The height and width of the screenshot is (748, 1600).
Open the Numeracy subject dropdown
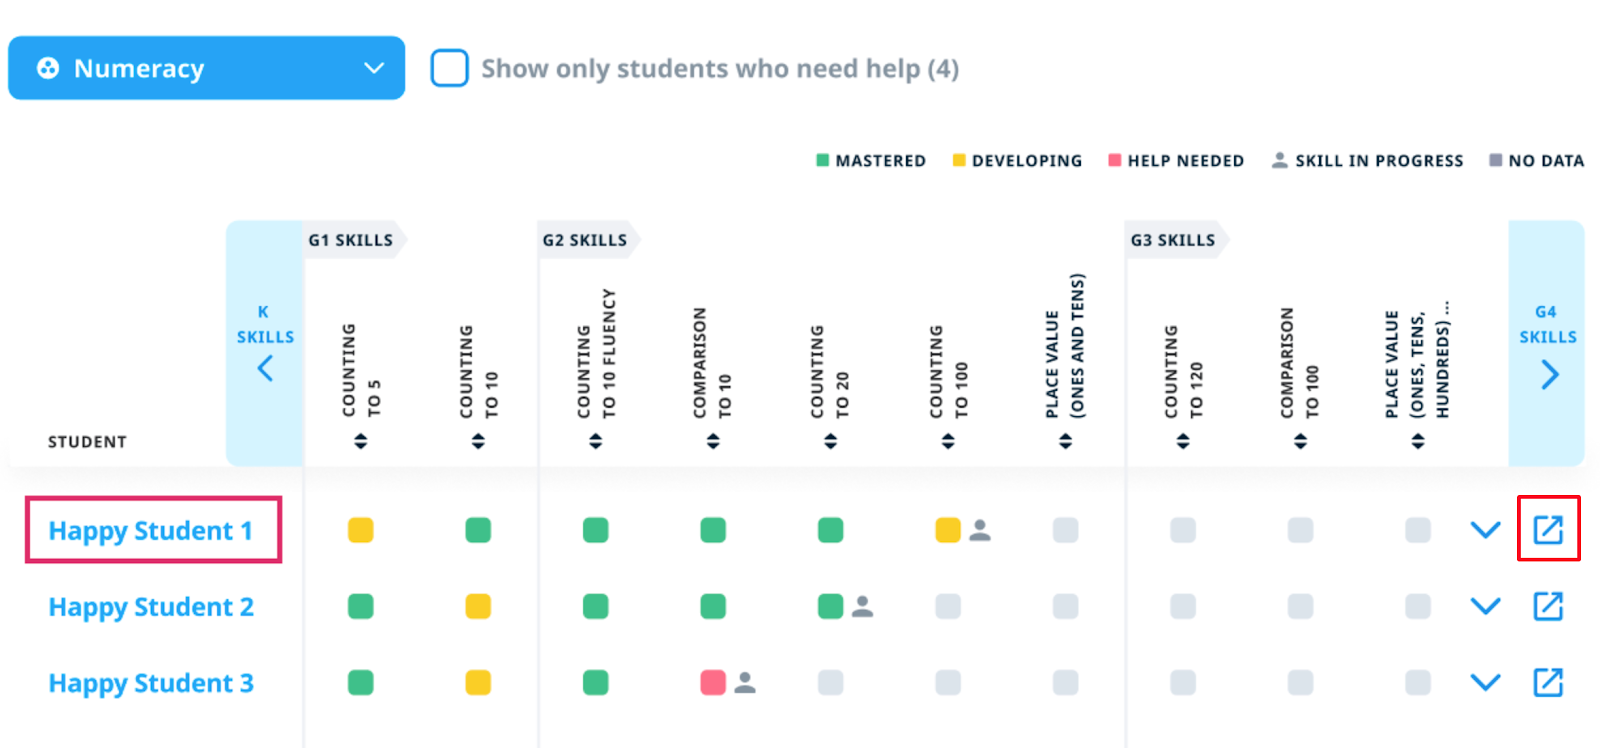pos(206,68)
